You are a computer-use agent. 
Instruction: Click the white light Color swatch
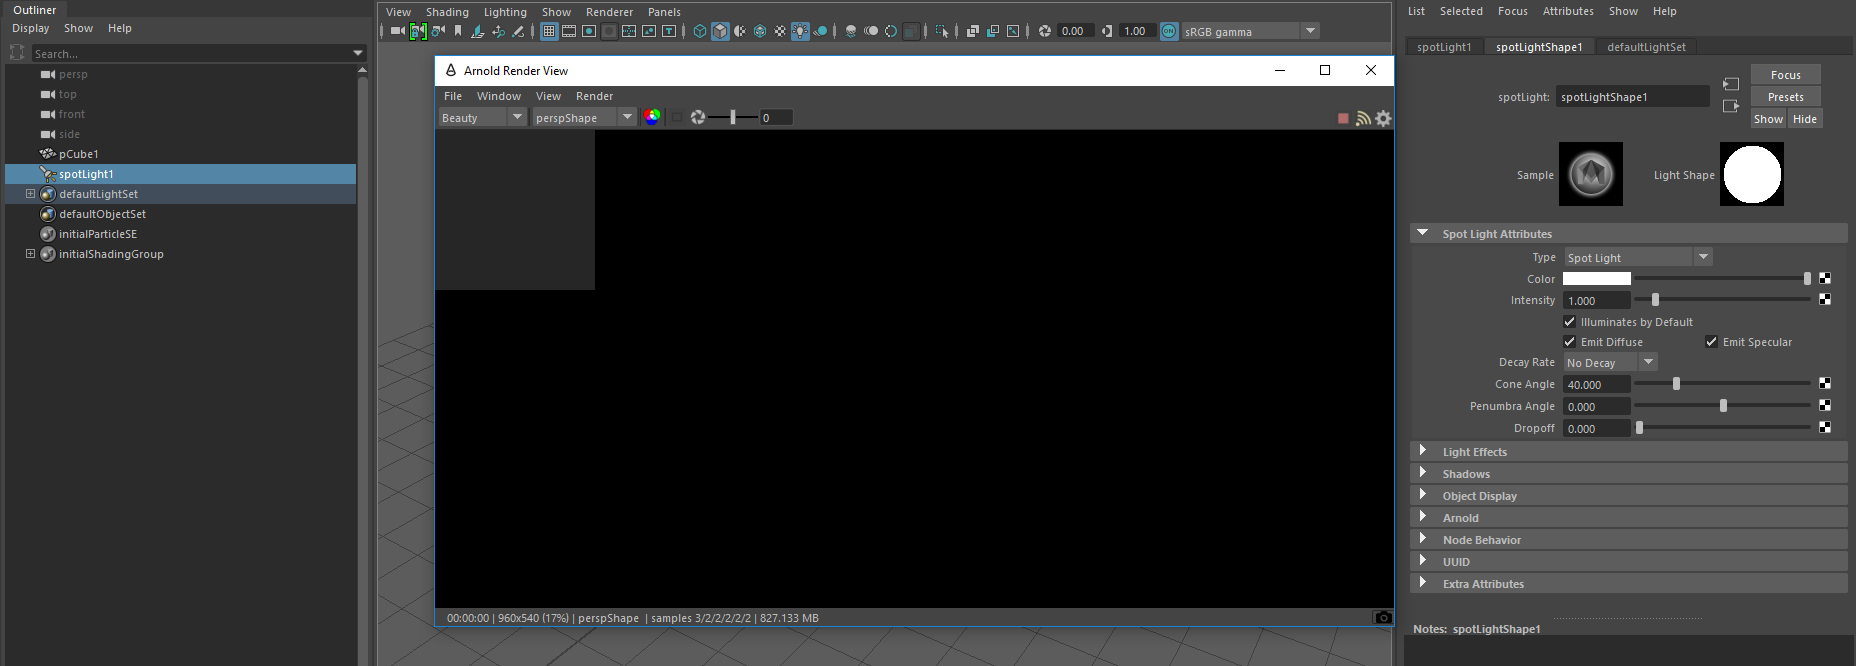point(1596,279)
